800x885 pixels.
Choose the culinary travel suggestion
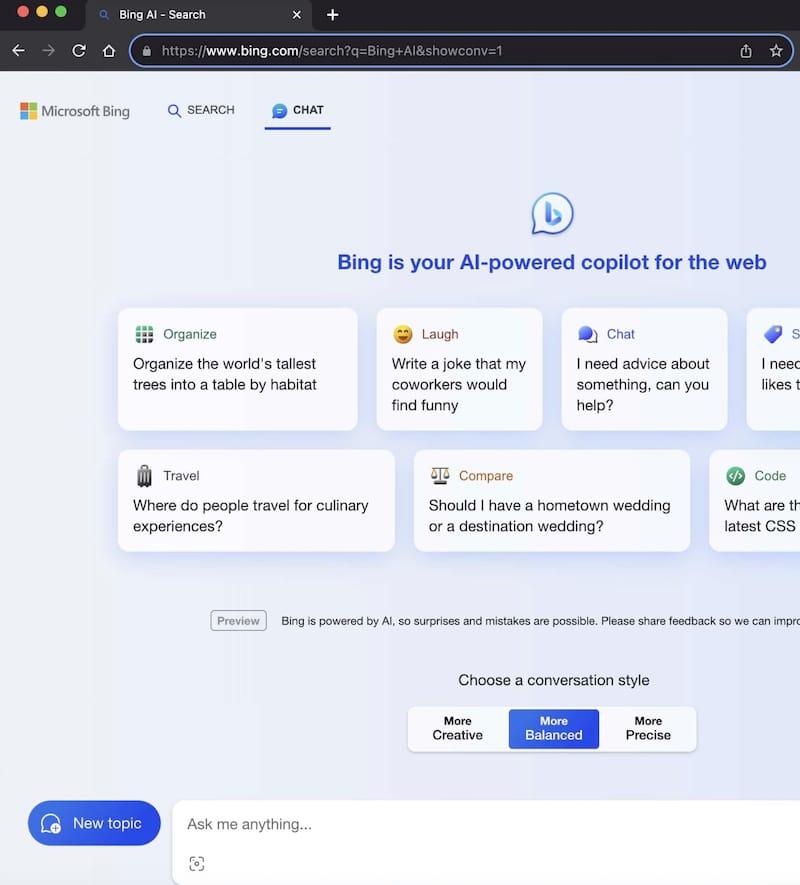coord(256,501)
